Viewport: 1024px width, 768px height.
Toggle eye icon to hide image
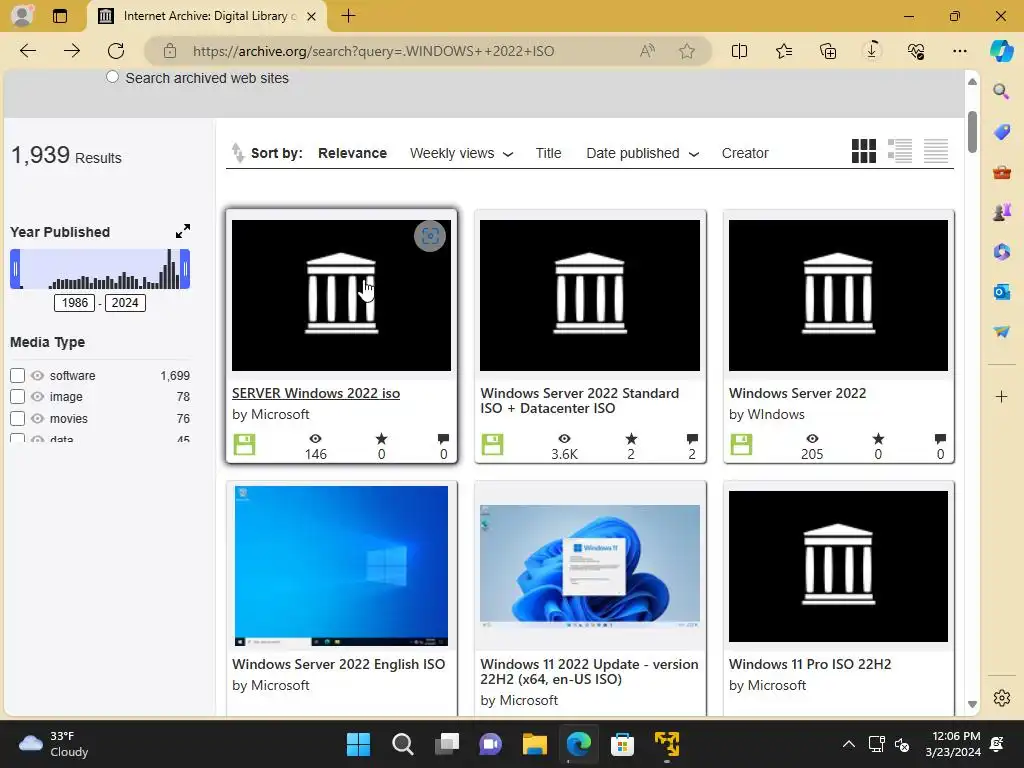pos(37,396)
